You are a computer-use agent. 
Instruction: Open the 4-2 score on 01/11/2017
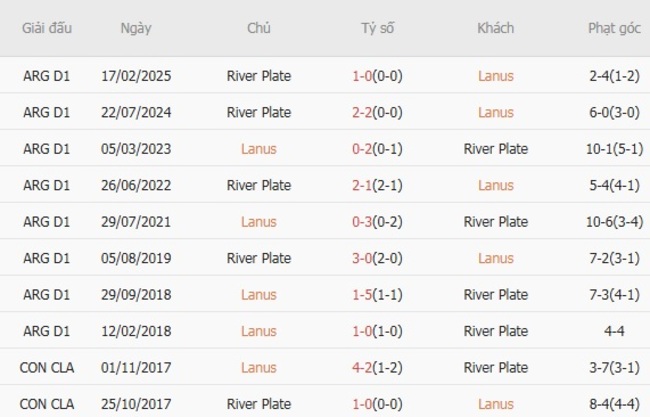pos(363,367)
